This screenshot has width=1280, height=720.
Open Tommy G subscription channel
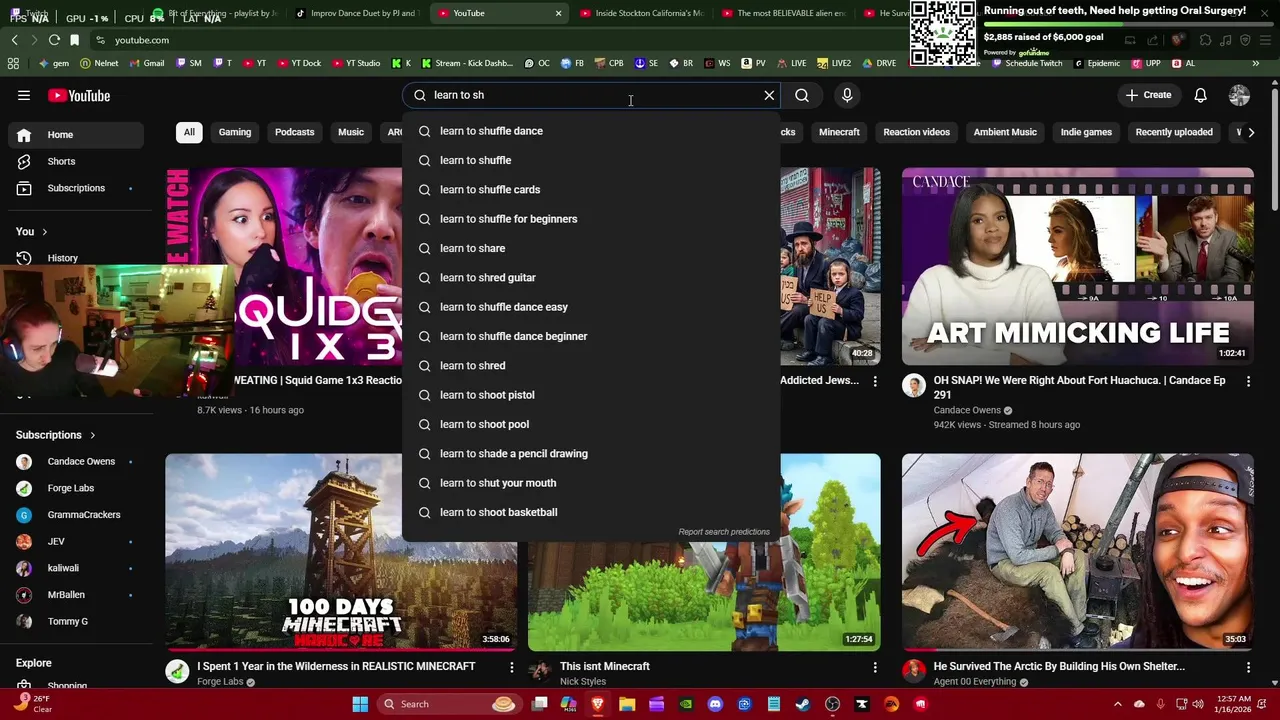pos(76,622)
